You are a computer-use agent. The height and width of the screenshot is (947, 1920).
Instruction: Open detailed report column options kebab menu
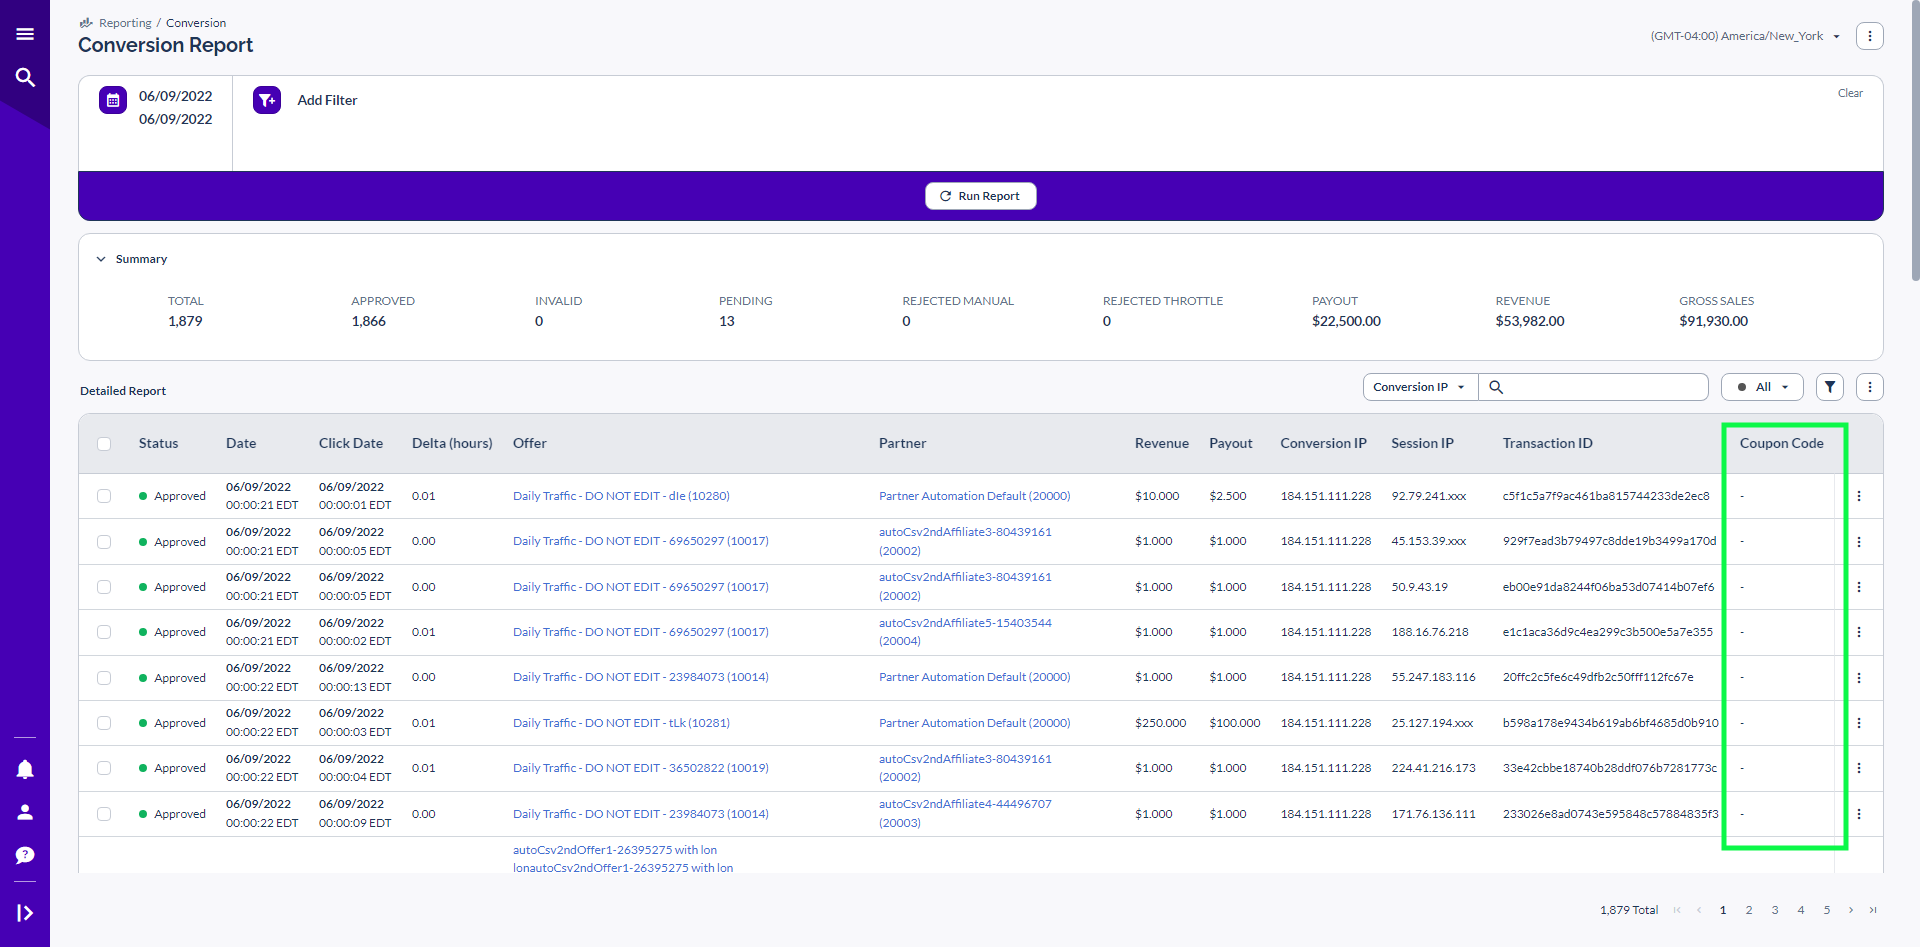pos(1869,387)
